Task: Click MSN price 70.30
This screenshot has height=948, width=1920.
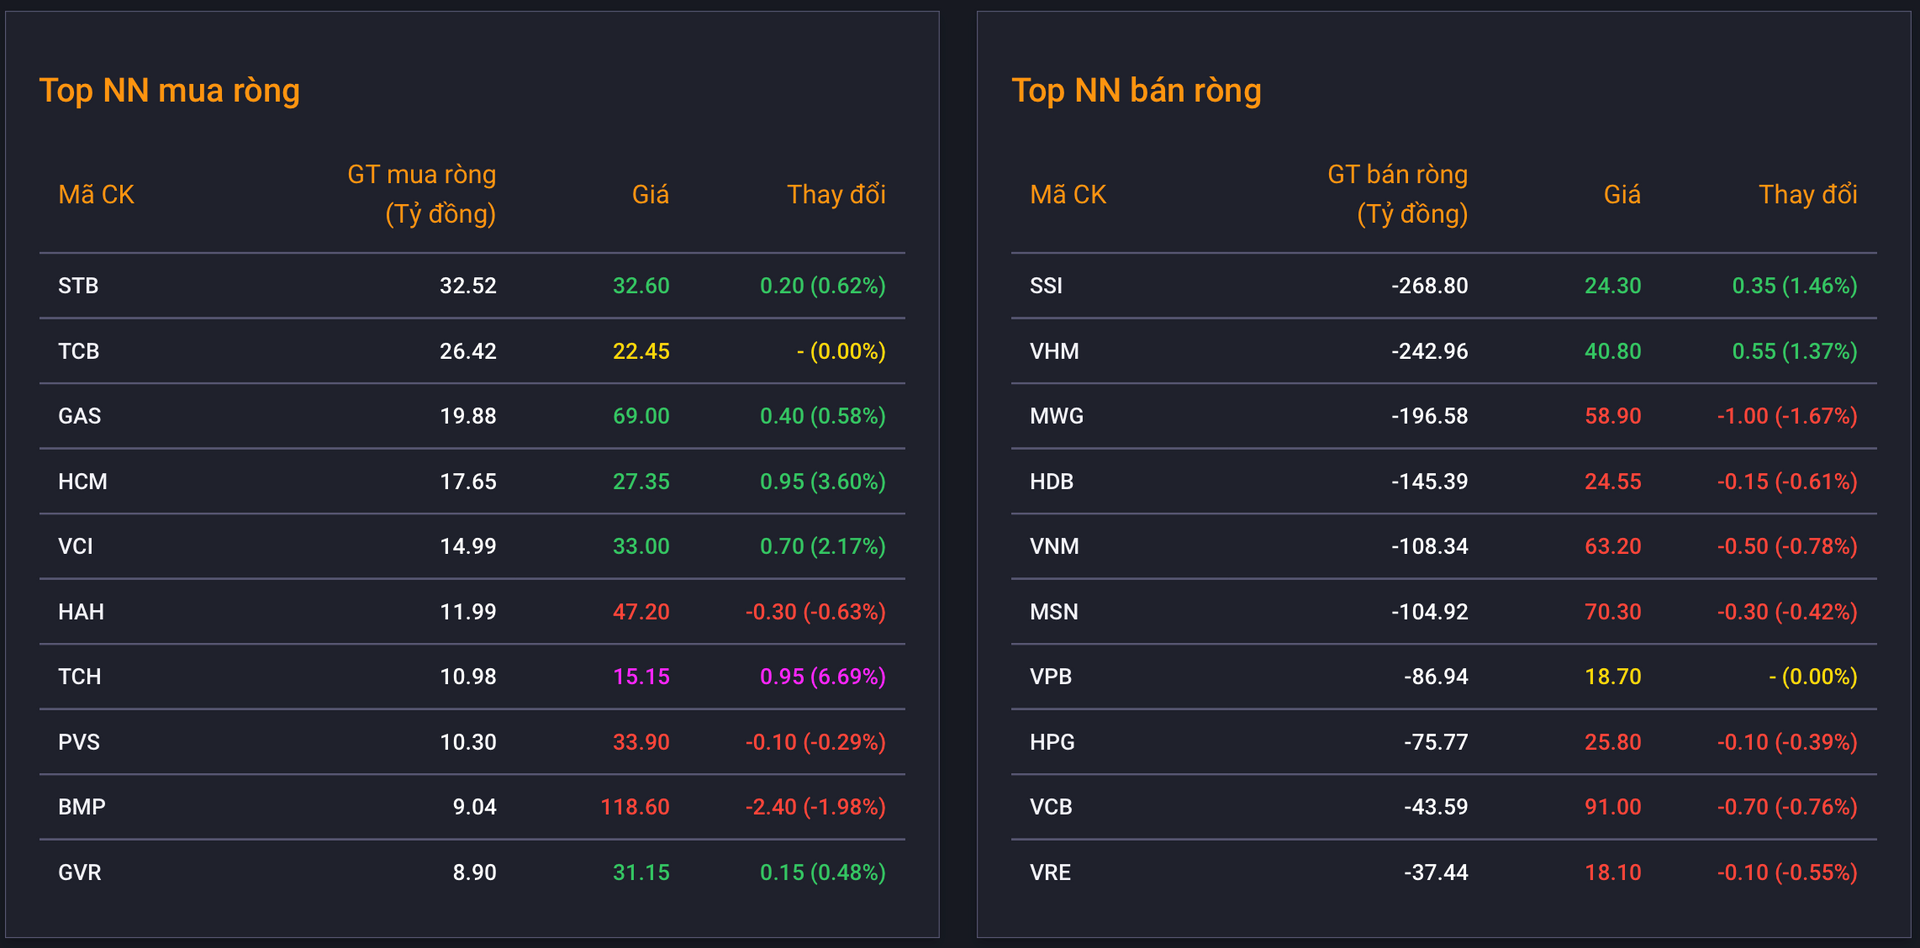Action: 1613,611
